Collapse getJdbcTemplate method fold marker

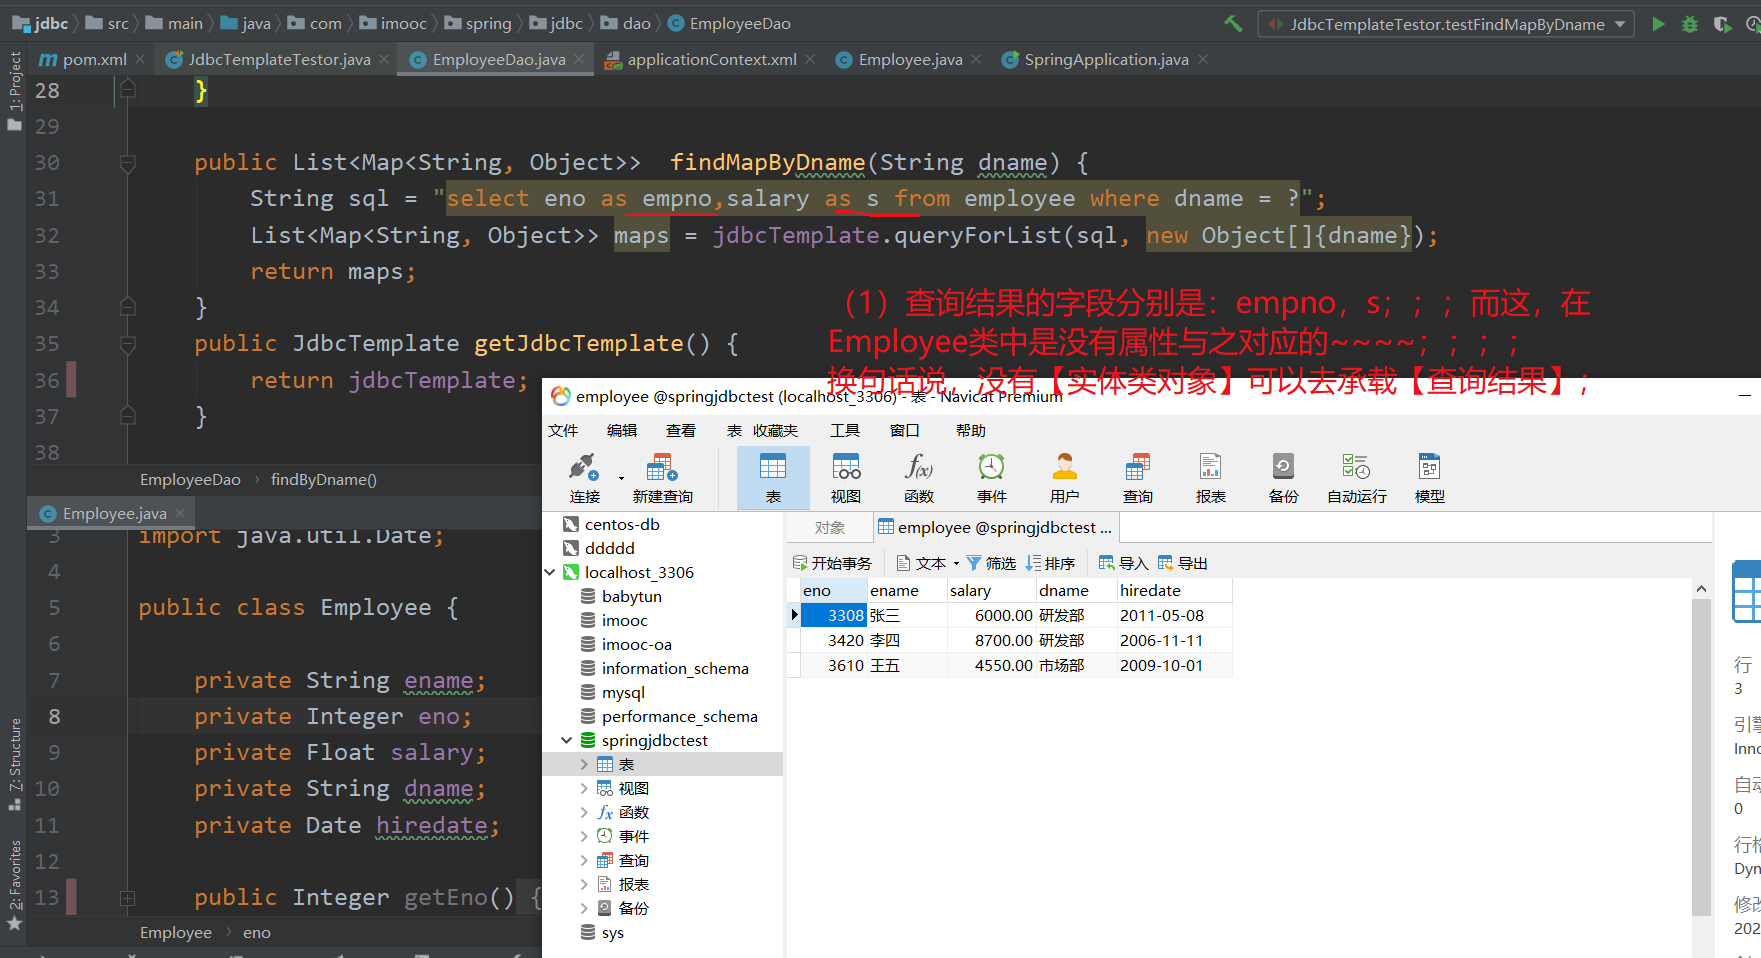[127, 344]
